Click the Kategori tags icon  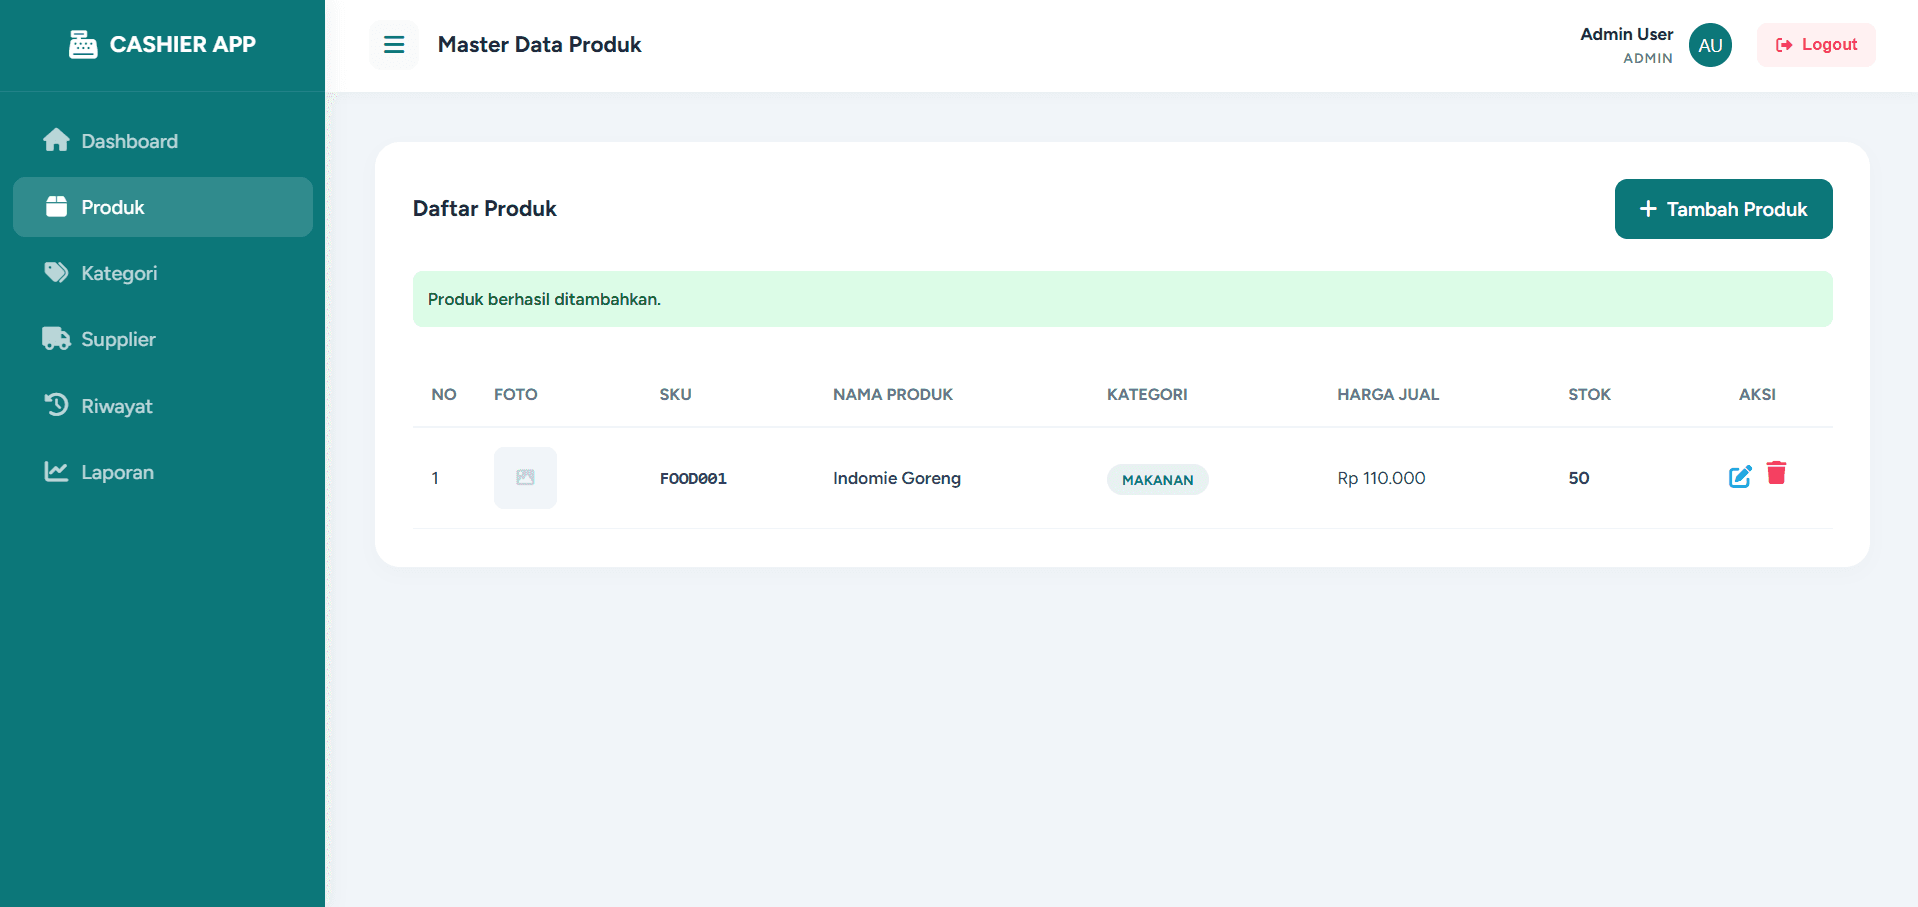tap(56, 272)
